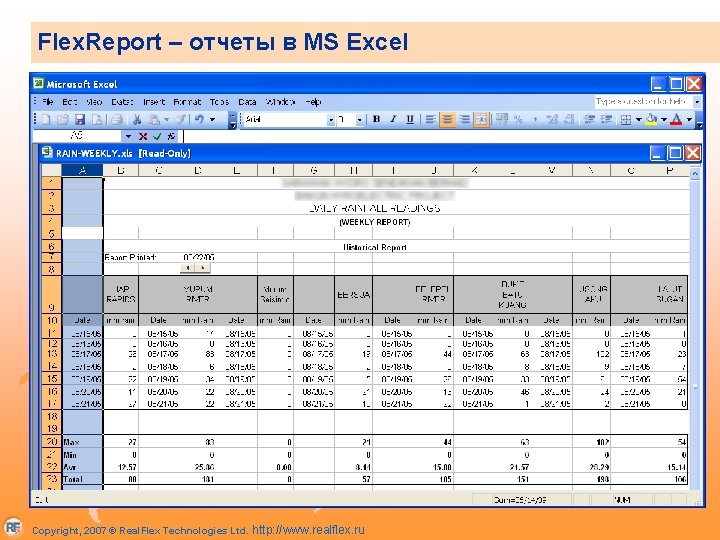The image size is (720, 540).
Task: Select column A header
Action: click(82, 170)
